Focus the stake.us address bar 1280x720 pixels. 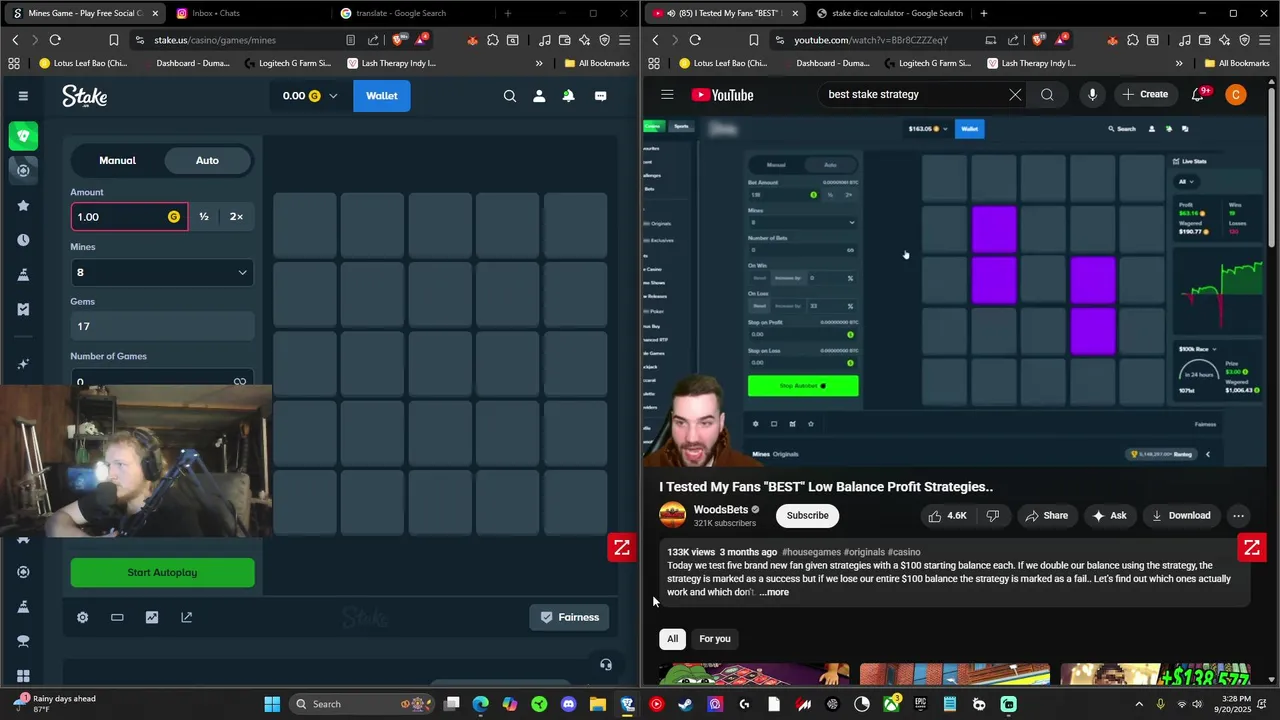(240, 40)
